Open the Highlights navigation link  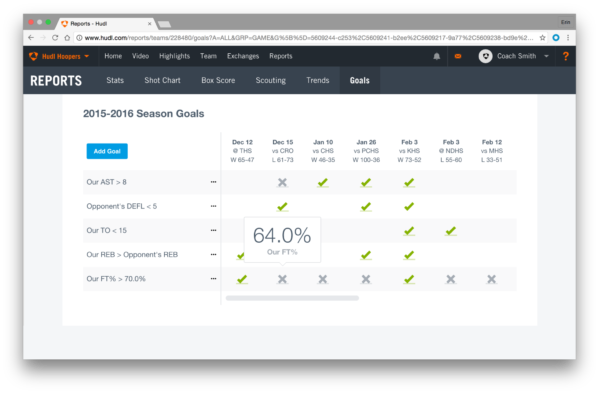pos(174,56)
